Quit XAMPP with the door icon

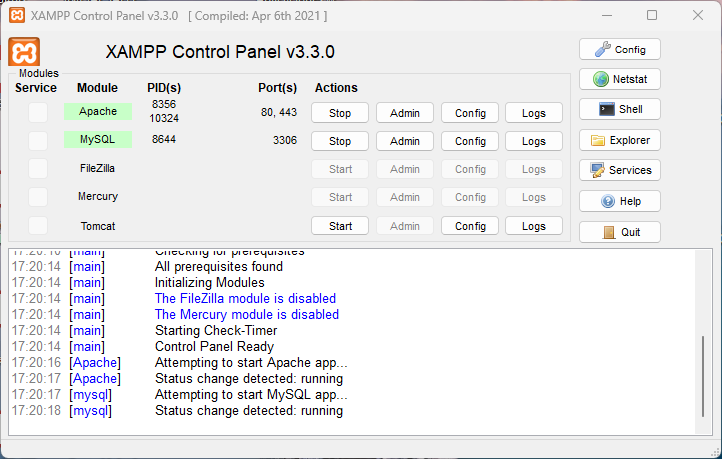tap(619, 232)
